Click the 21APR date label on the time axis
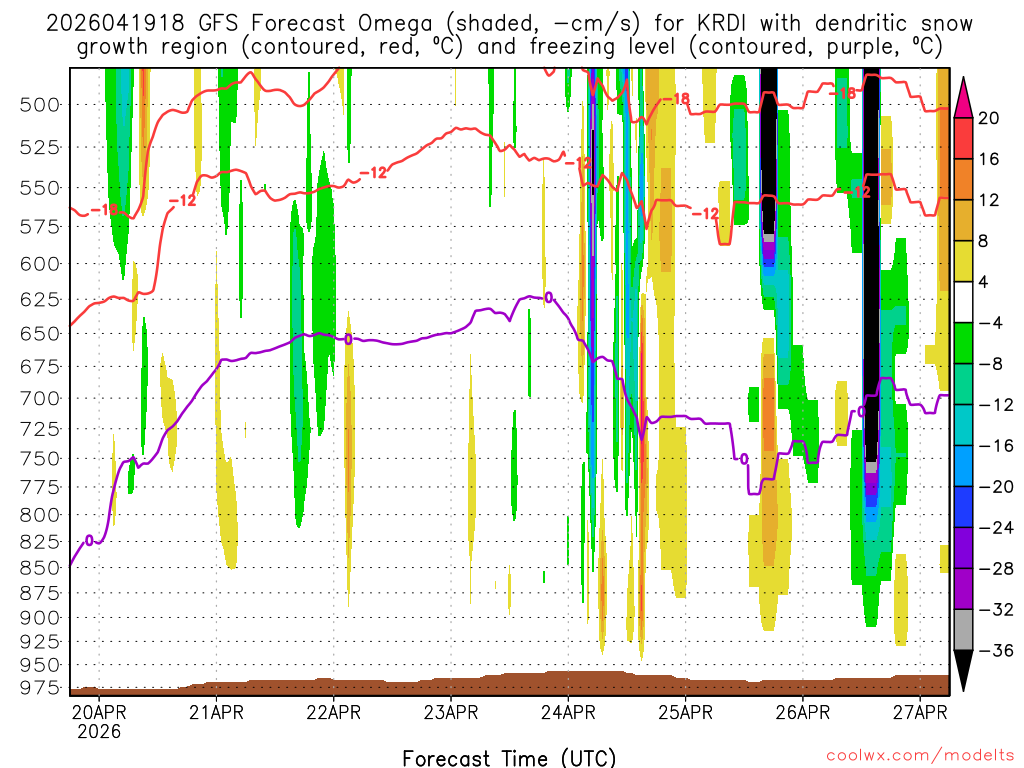1024x768 pixels. click(216, 712)
